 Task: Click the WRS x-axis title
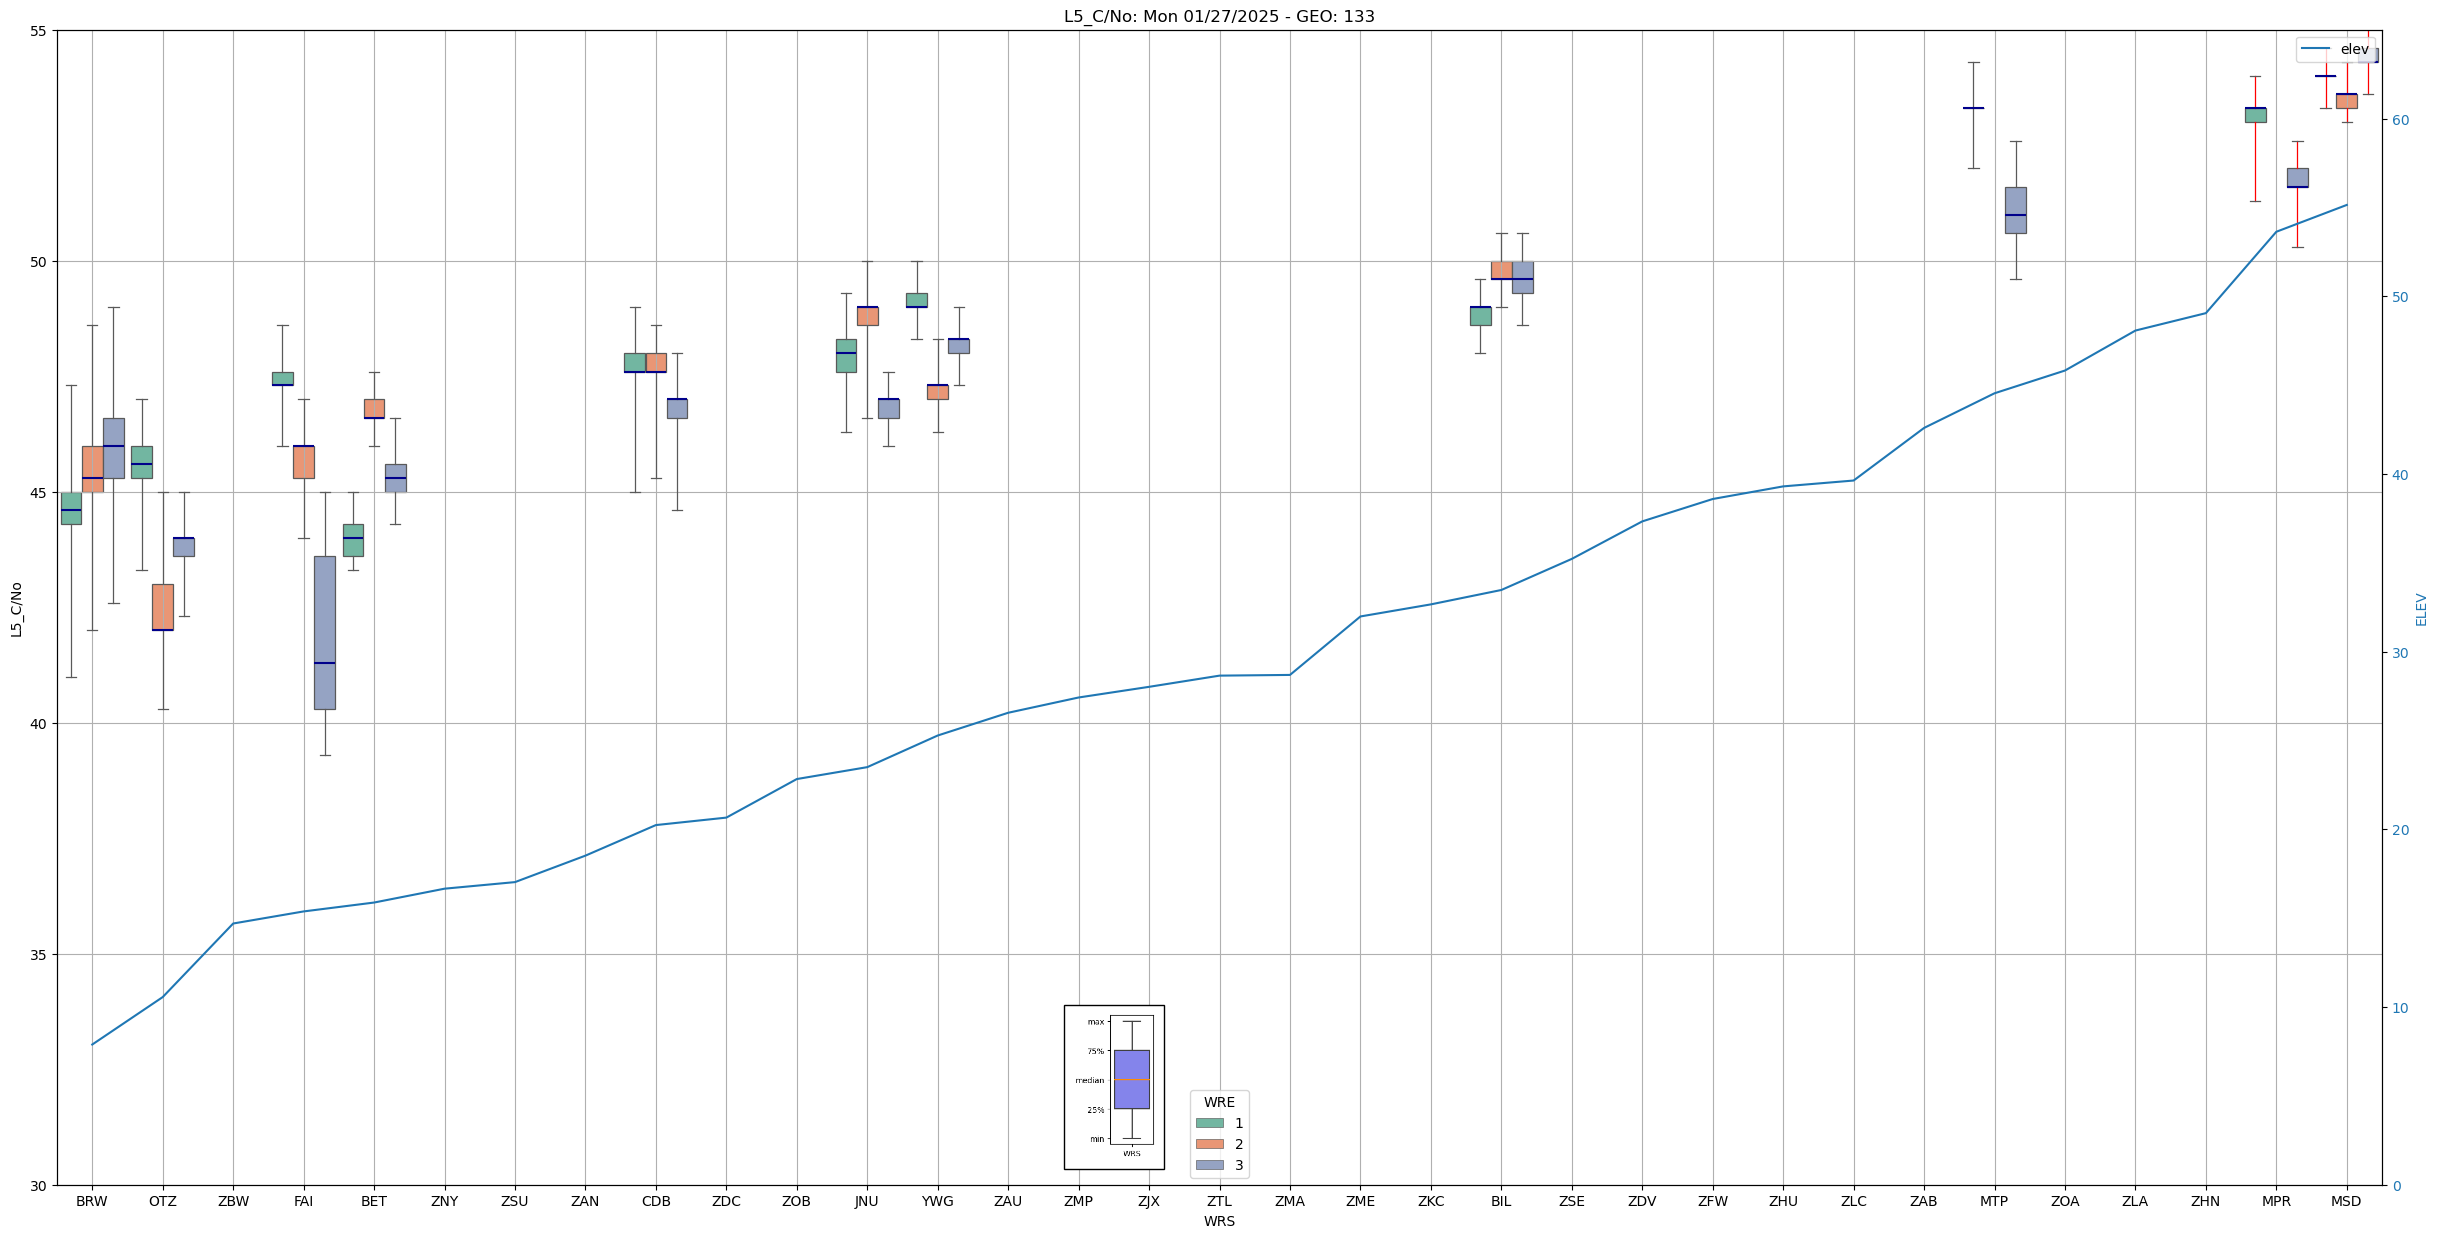(x=1218, y=1221)
